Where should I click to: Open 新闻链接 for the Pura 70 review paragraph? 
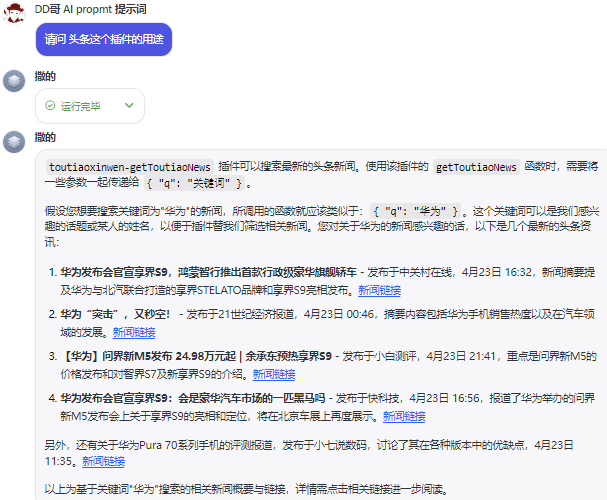coord(104,461)
